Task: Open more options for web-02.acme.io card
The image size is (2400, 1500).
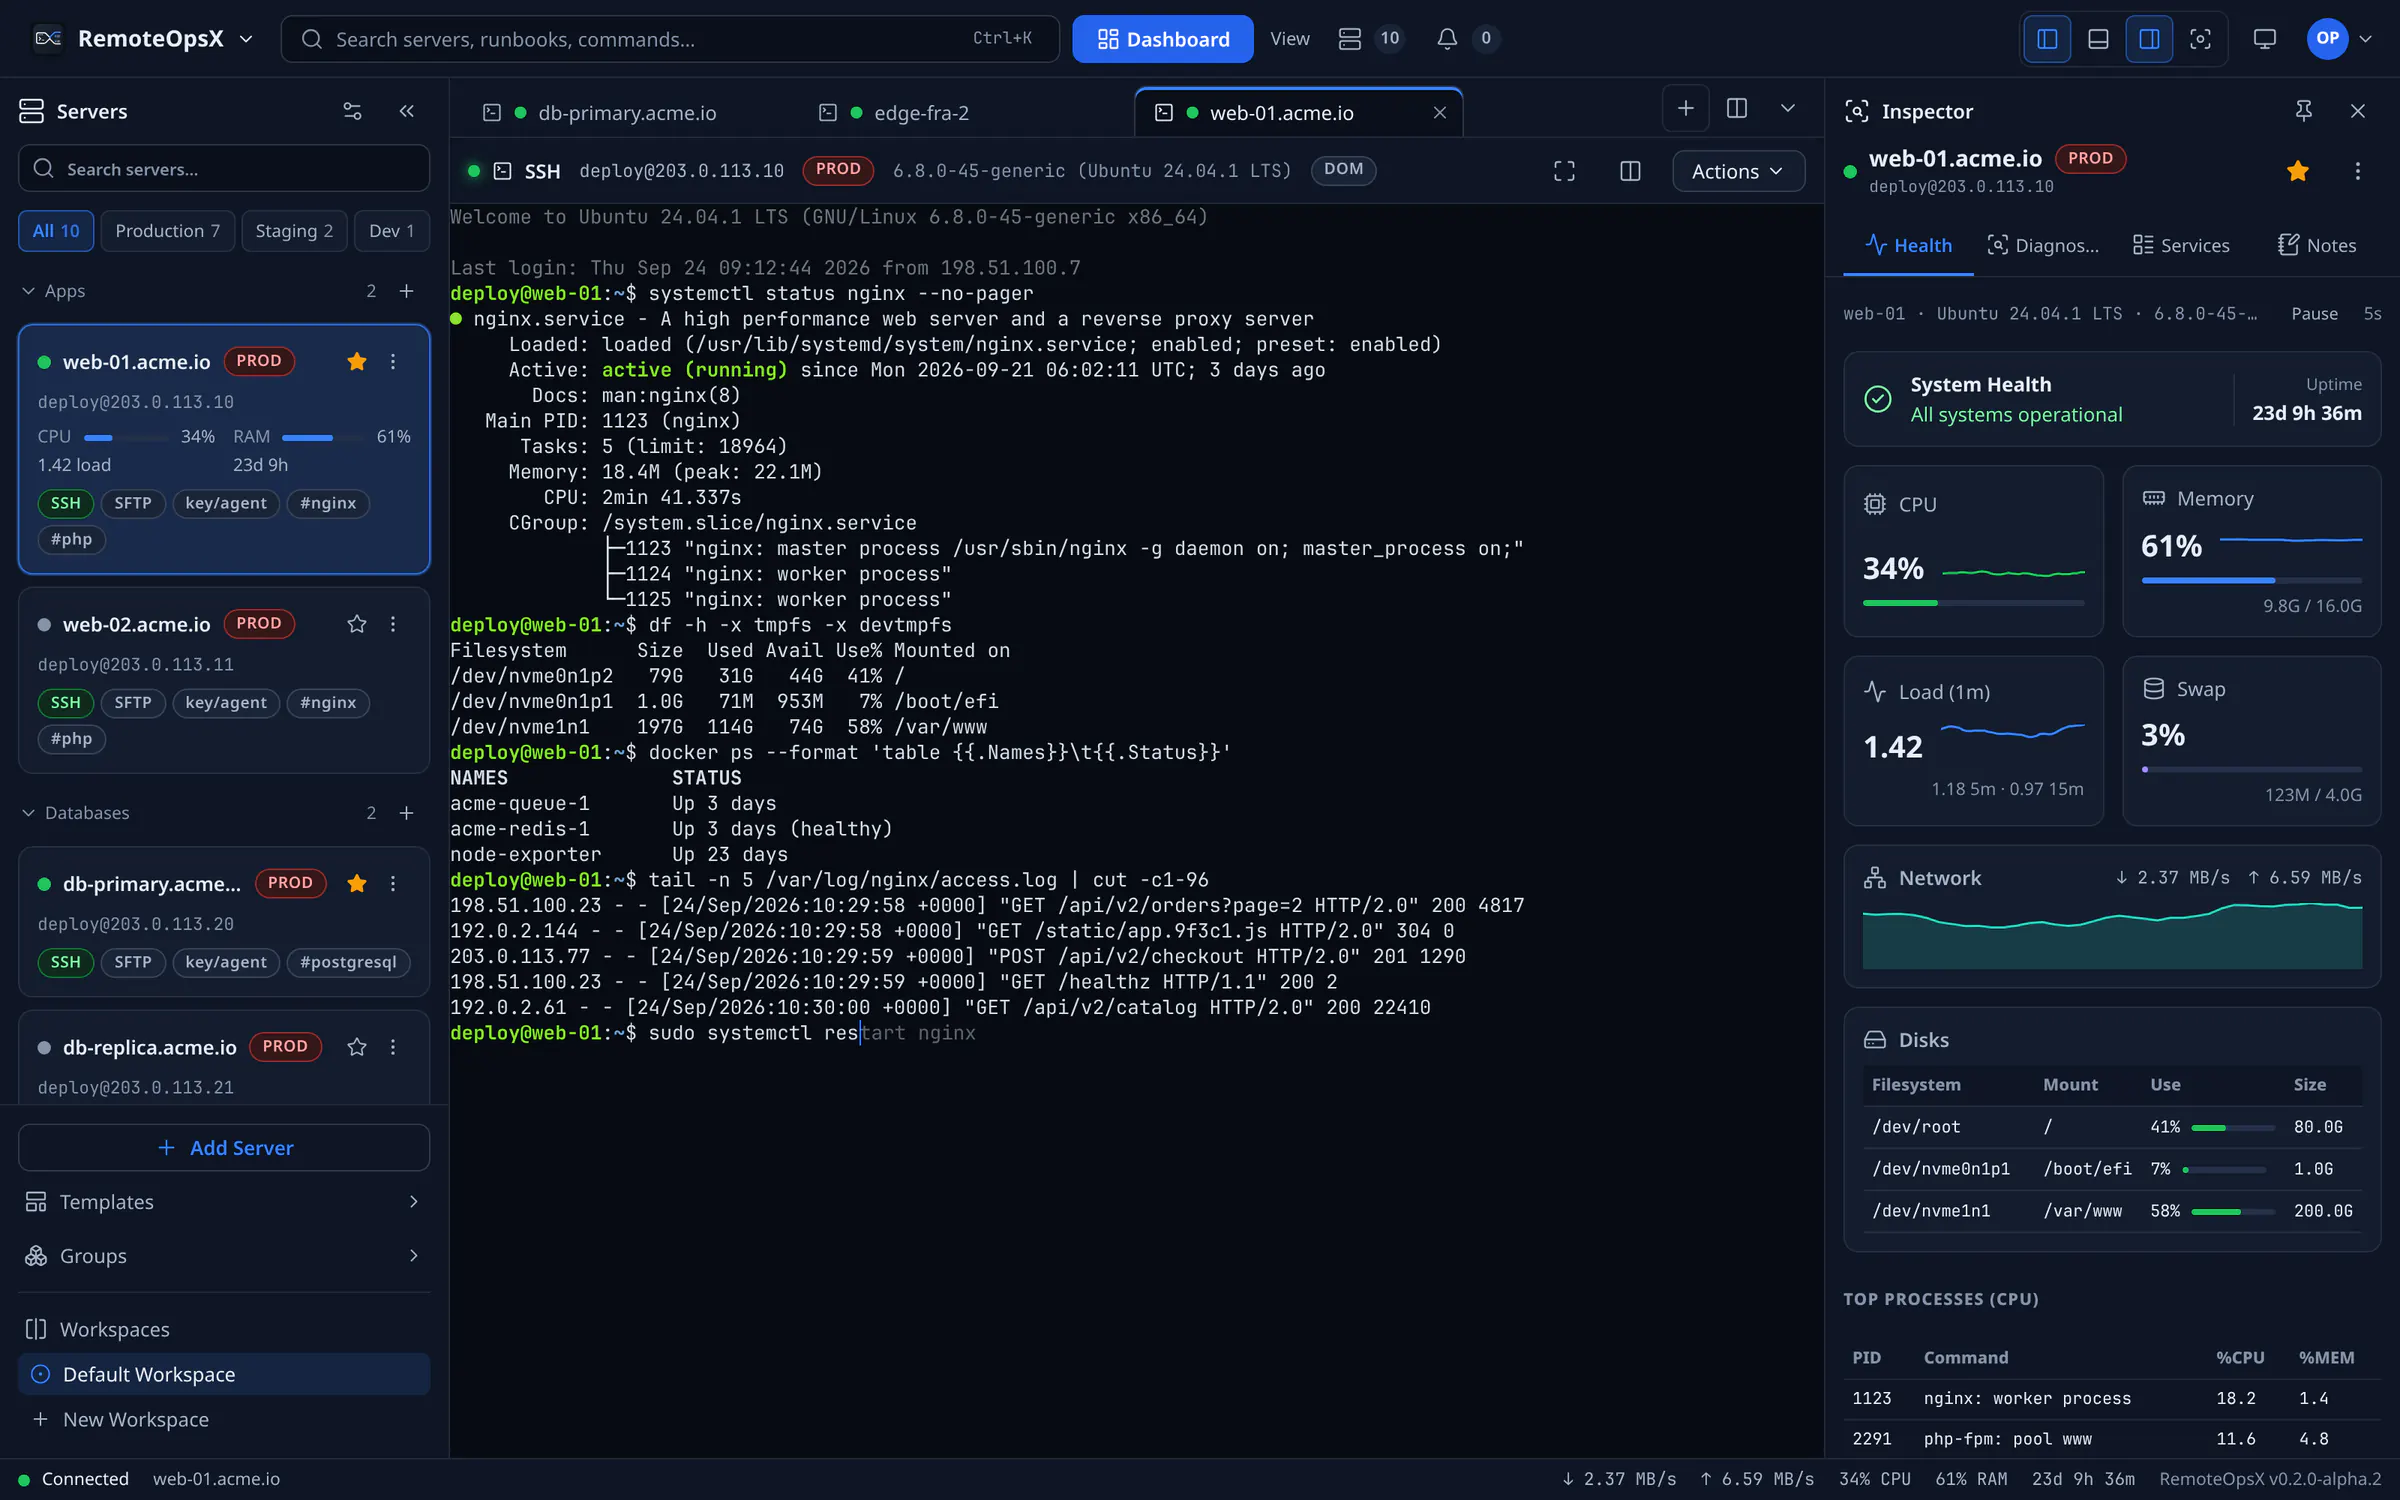Action: point(393,624)
